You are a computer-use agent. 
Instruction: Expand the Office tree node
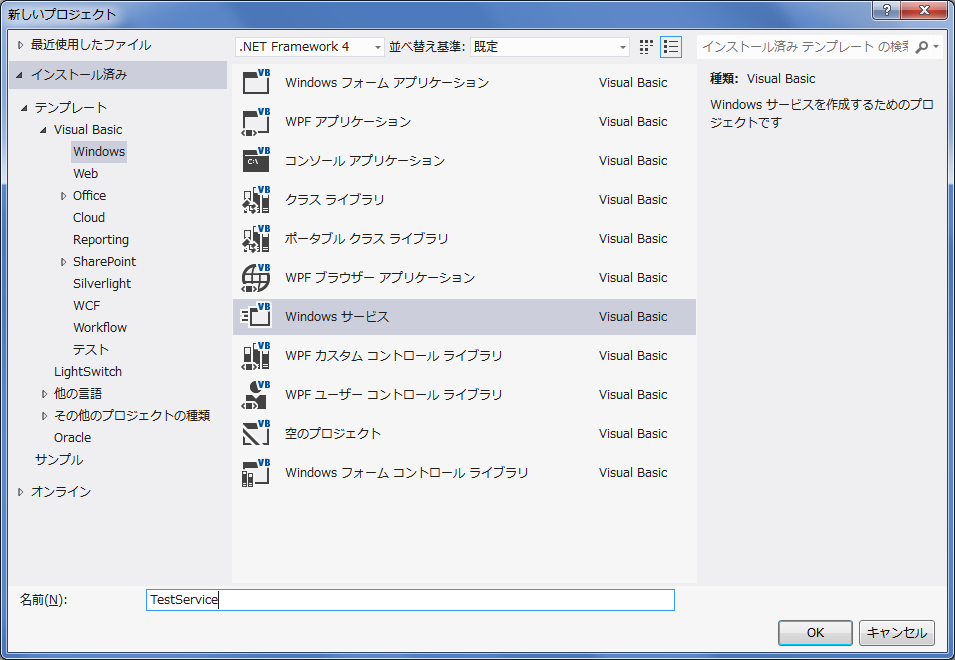[x=63, y=196]
